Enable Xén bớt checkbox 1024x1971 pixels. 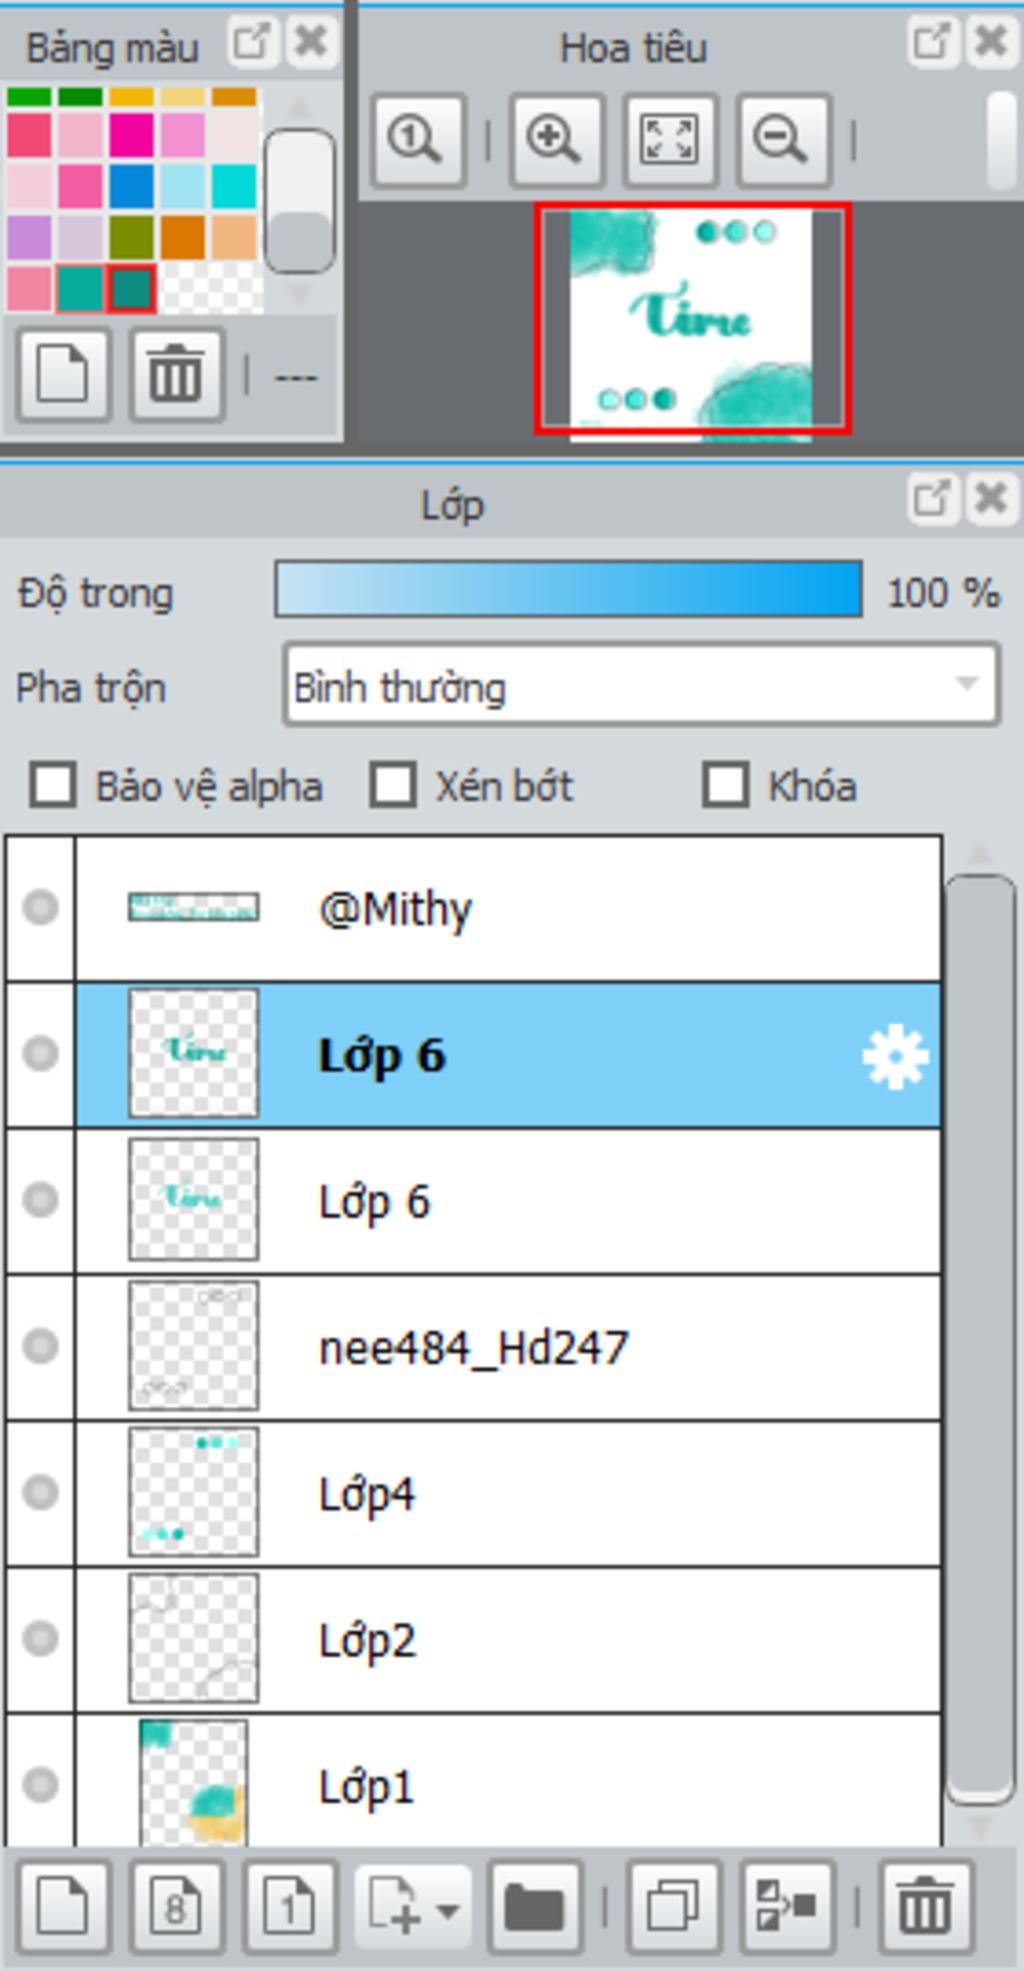tap(393, 785)
